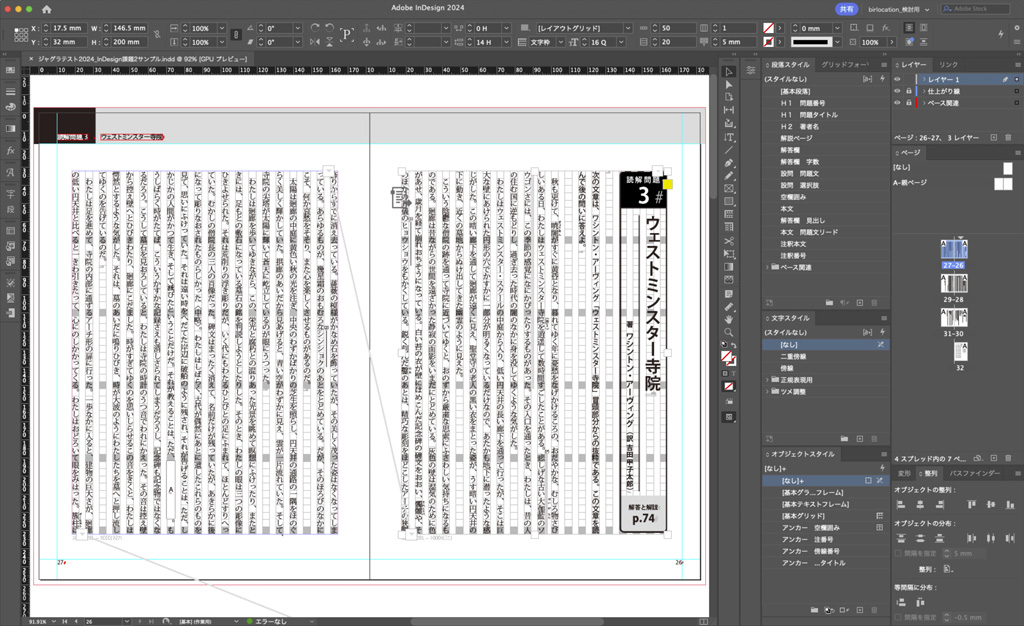Image resolution: width=1024 pixels, height=626 pixels.
Task: Click align bottom edges icon
Action: [x=1010, y=505]
